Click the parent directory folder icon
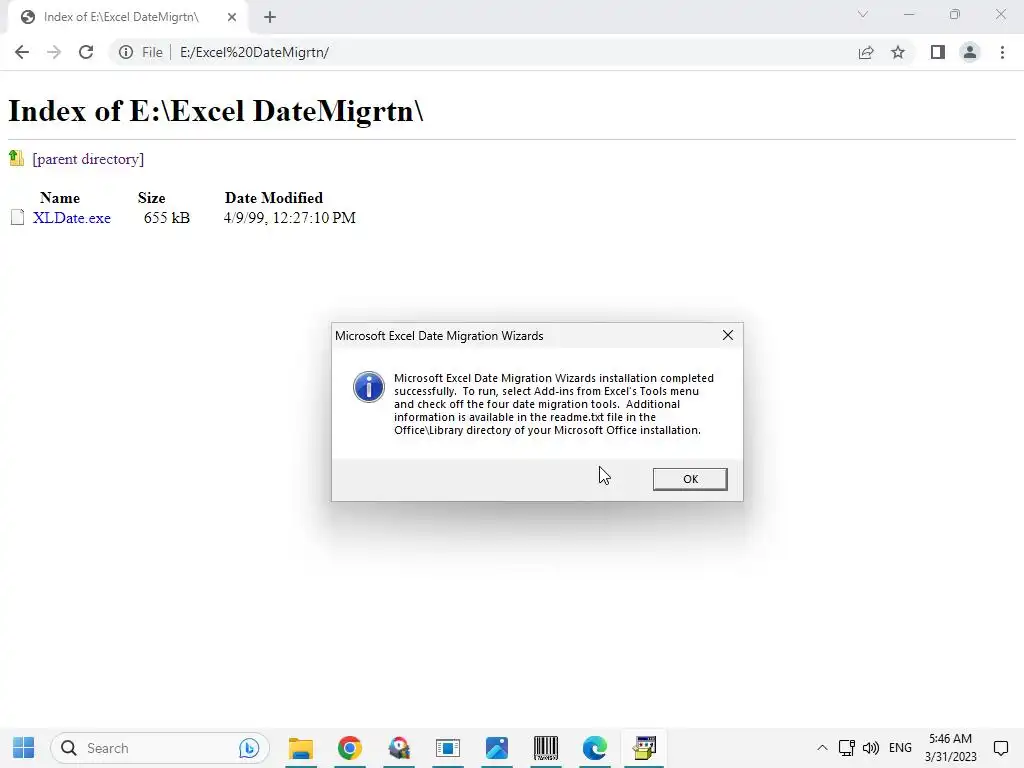This screenshot has width=1024, height=768. tap(16, 157)
